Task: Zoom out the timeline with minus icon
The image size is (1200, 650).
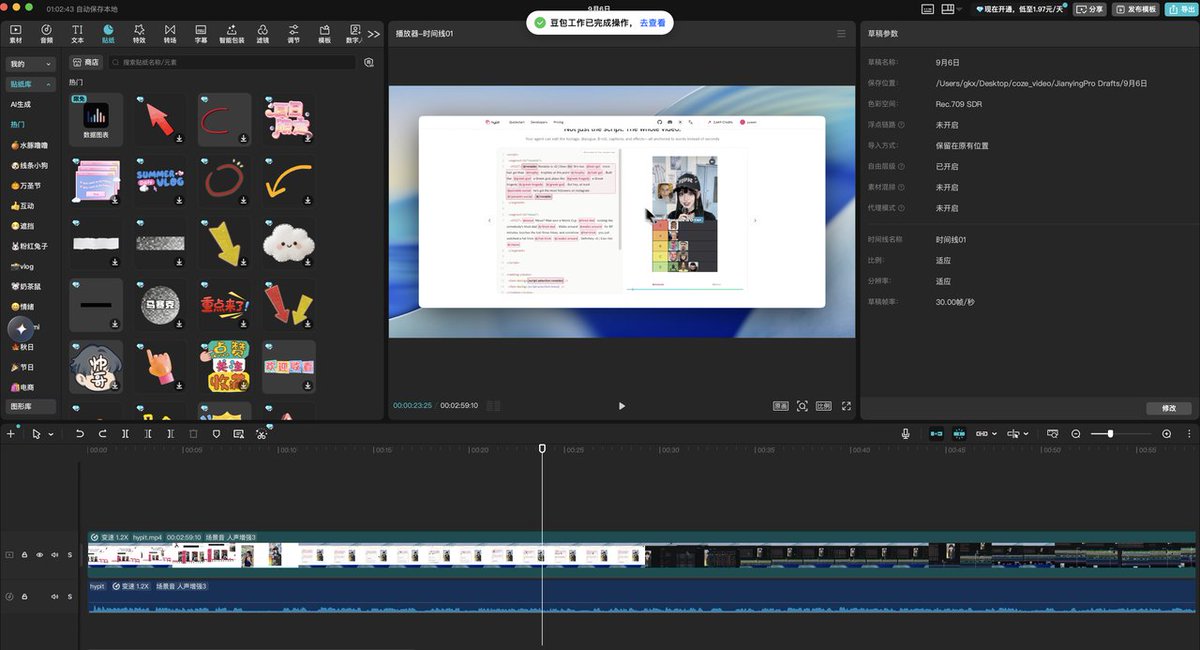Action: click(x=1076, y=434)
